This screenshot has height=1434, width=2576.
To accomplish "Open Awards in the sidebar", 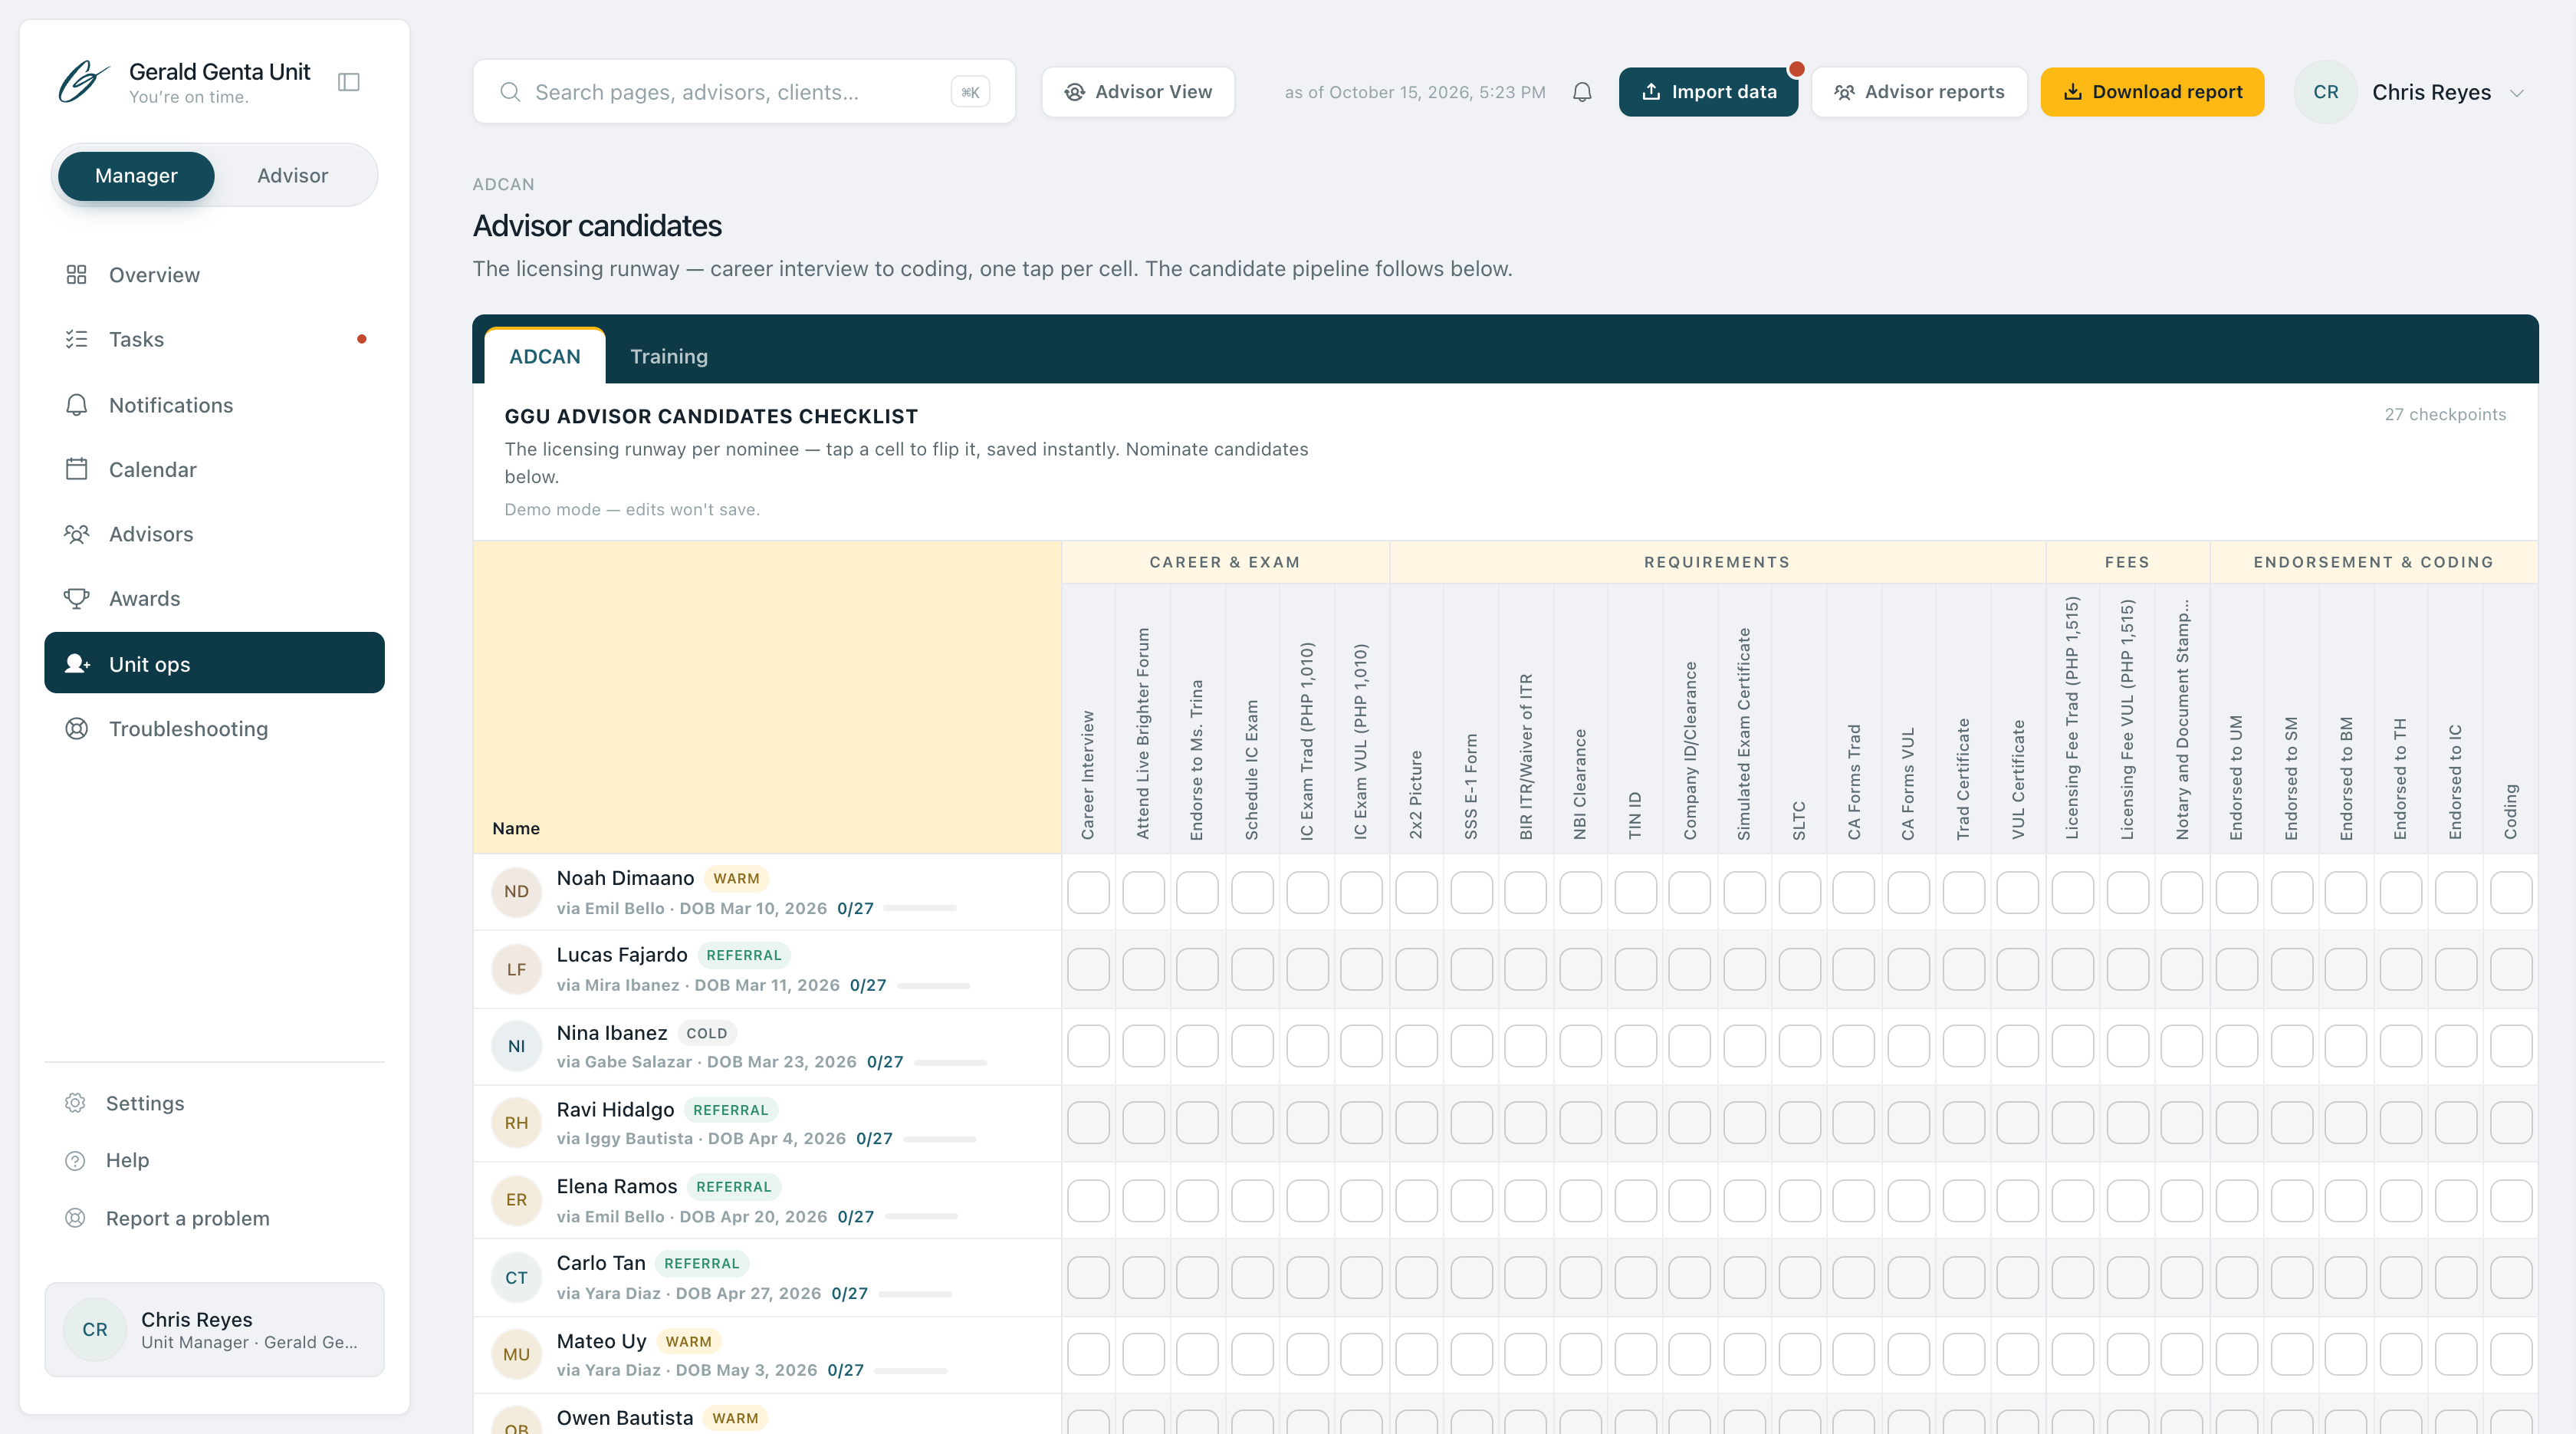I will point(214,598).
